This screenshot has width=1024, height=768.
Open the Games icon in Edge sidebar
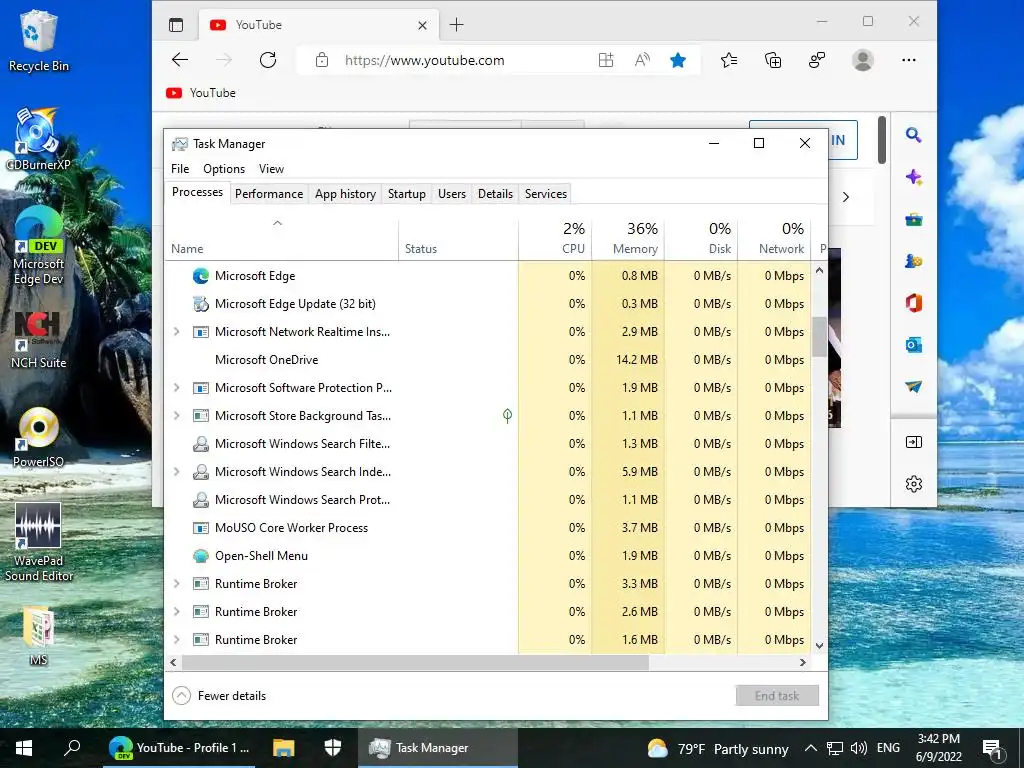(x=914, y=261)
